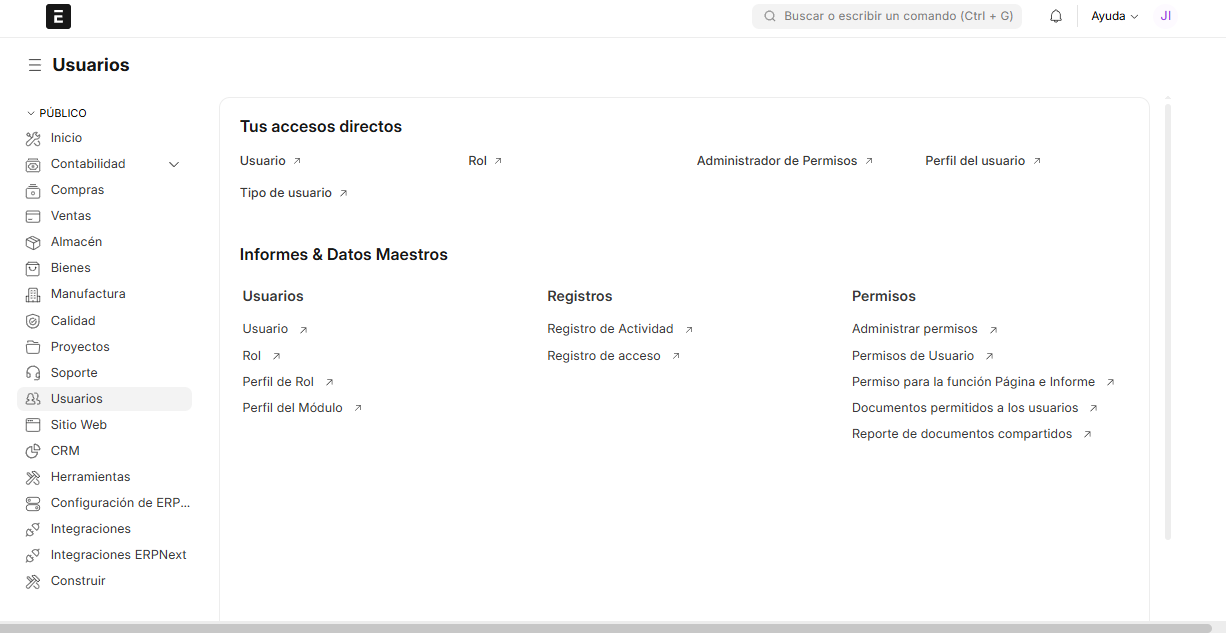Click the Manufactura building icon
The width and height of the screenshot is (1226, 633).
[x=33, y=294]
